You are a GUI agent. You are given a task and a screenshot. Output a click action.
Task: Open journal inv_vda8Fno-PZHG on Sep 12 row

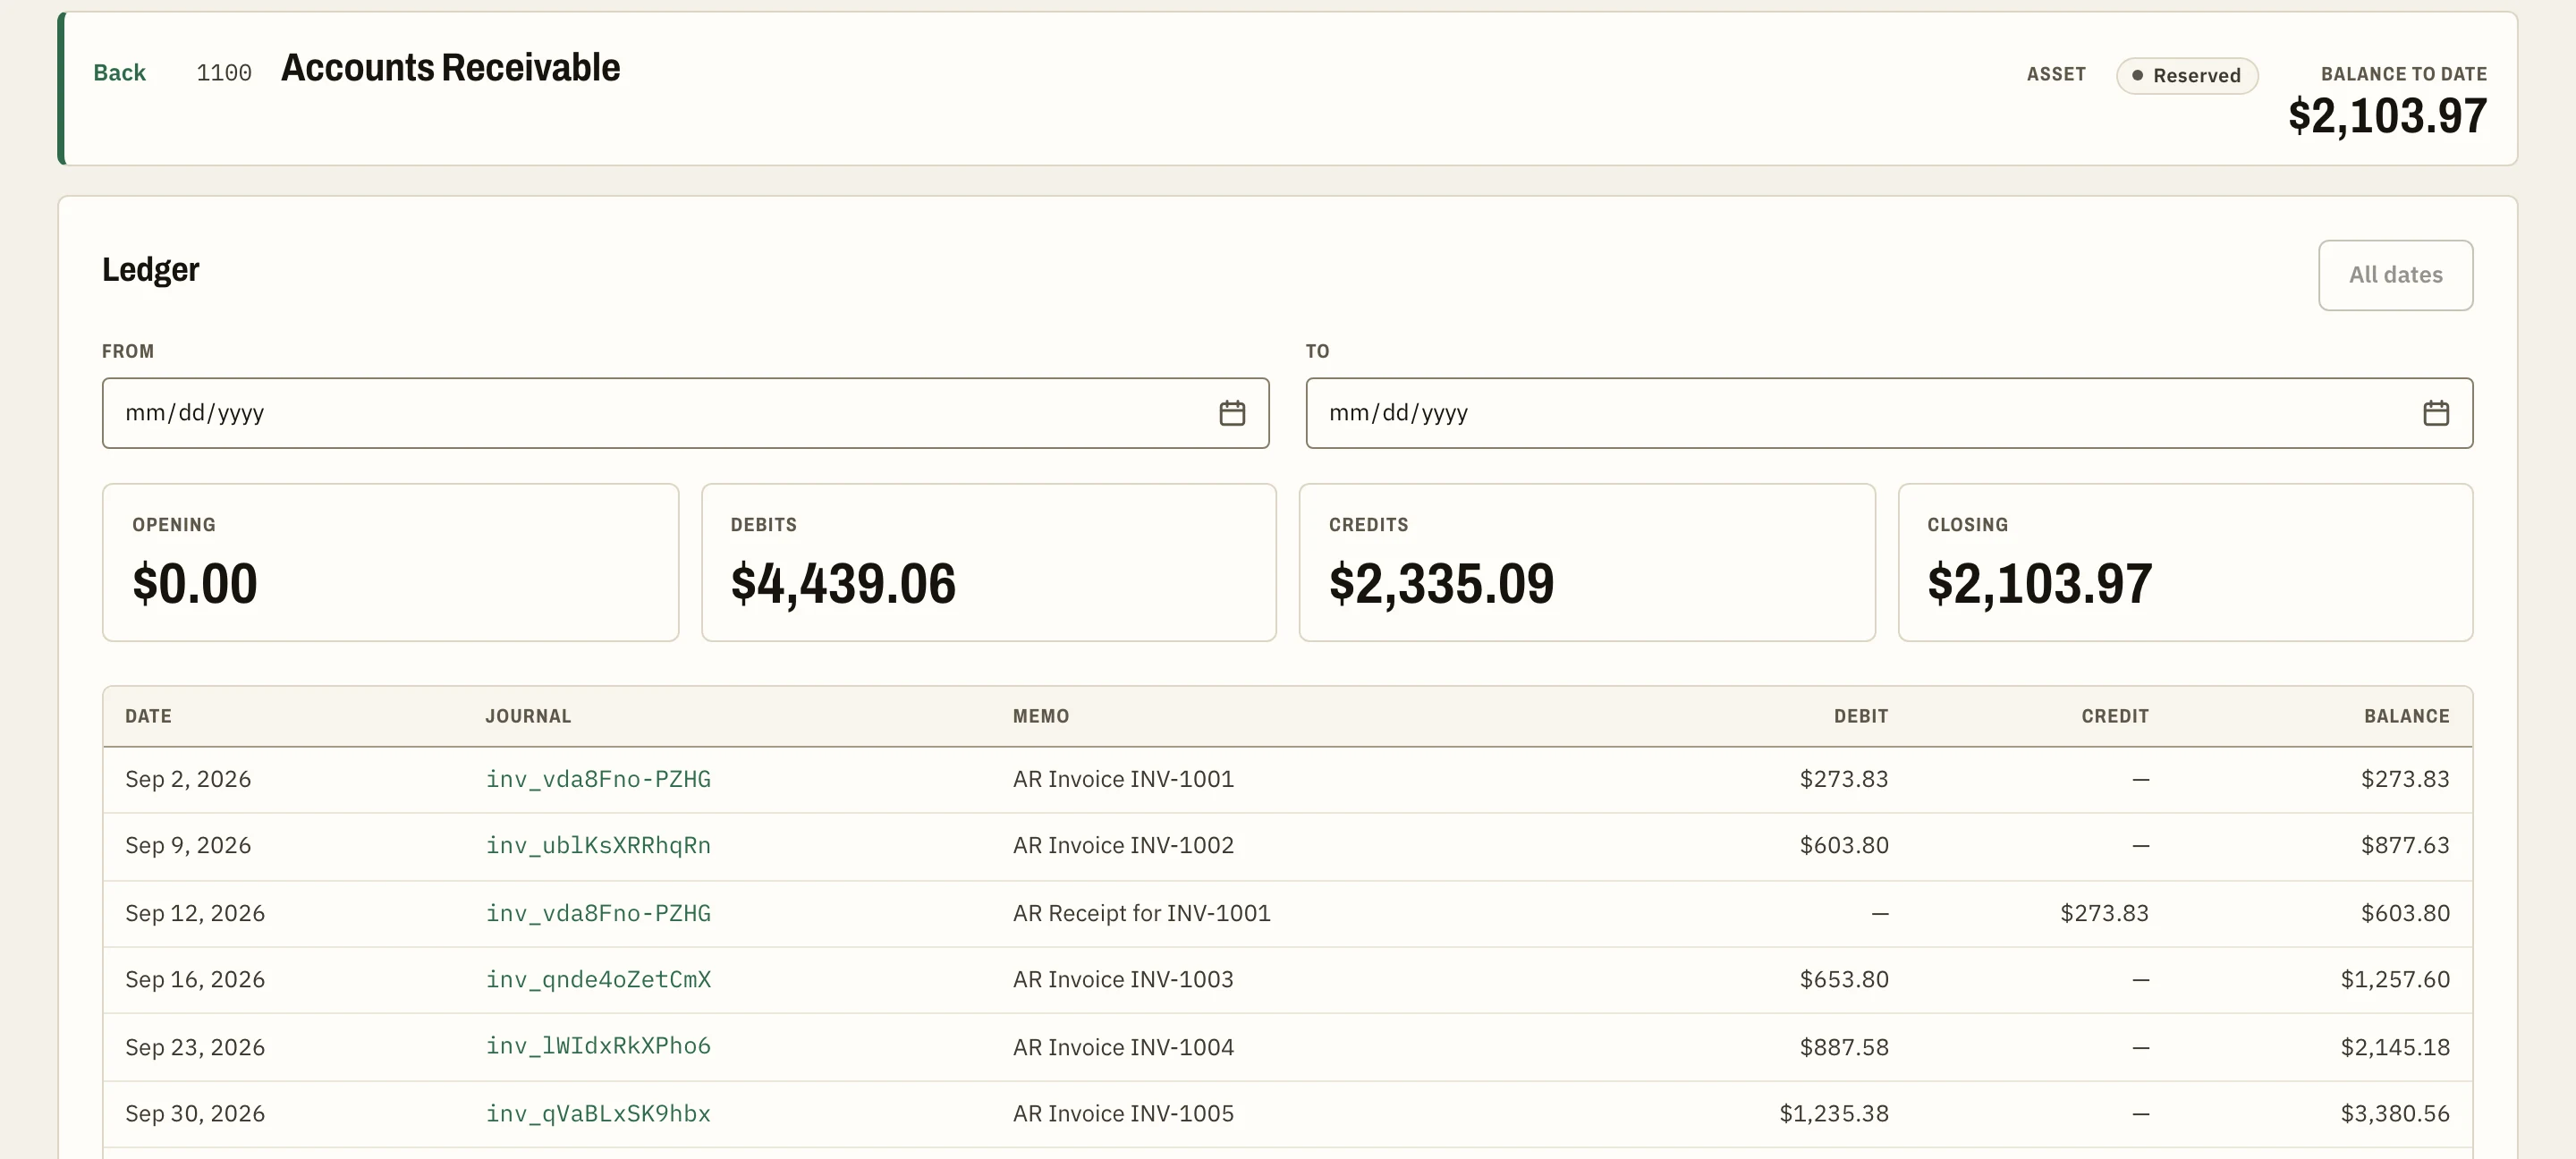click(x=598, y=913)
